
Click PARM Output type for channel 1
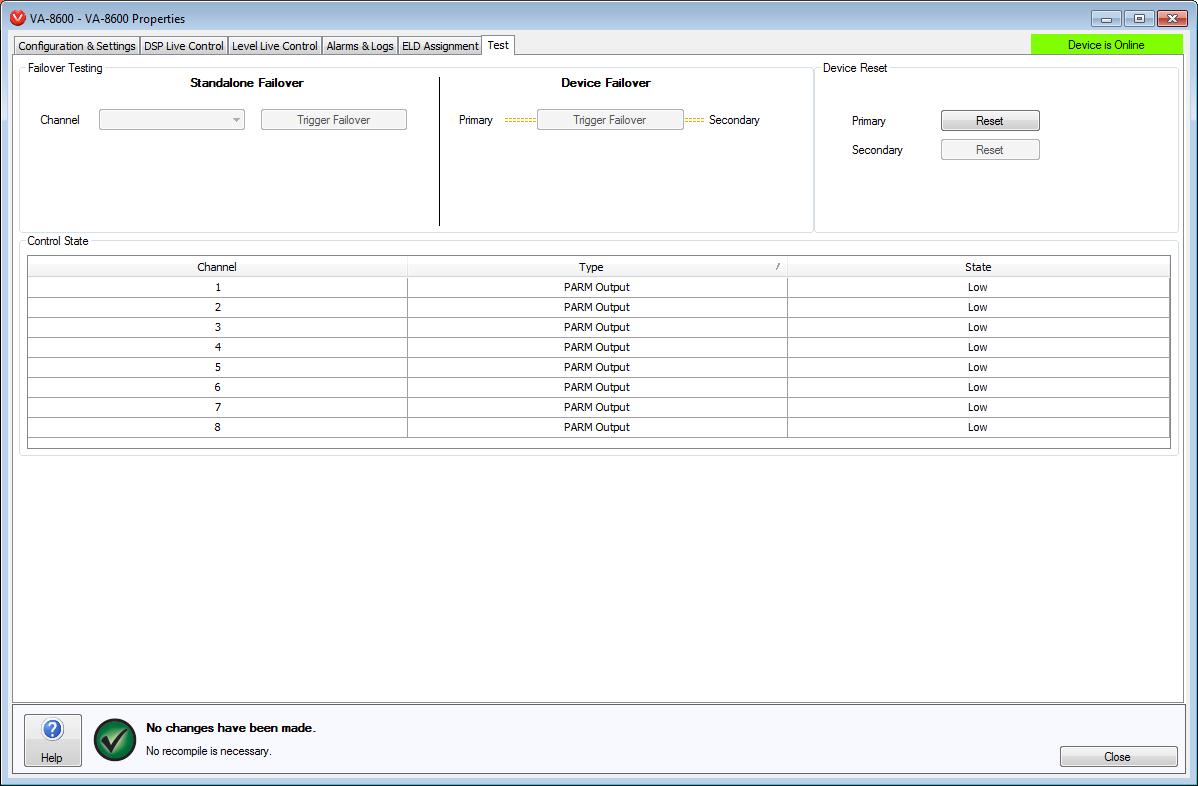[597, 287]
